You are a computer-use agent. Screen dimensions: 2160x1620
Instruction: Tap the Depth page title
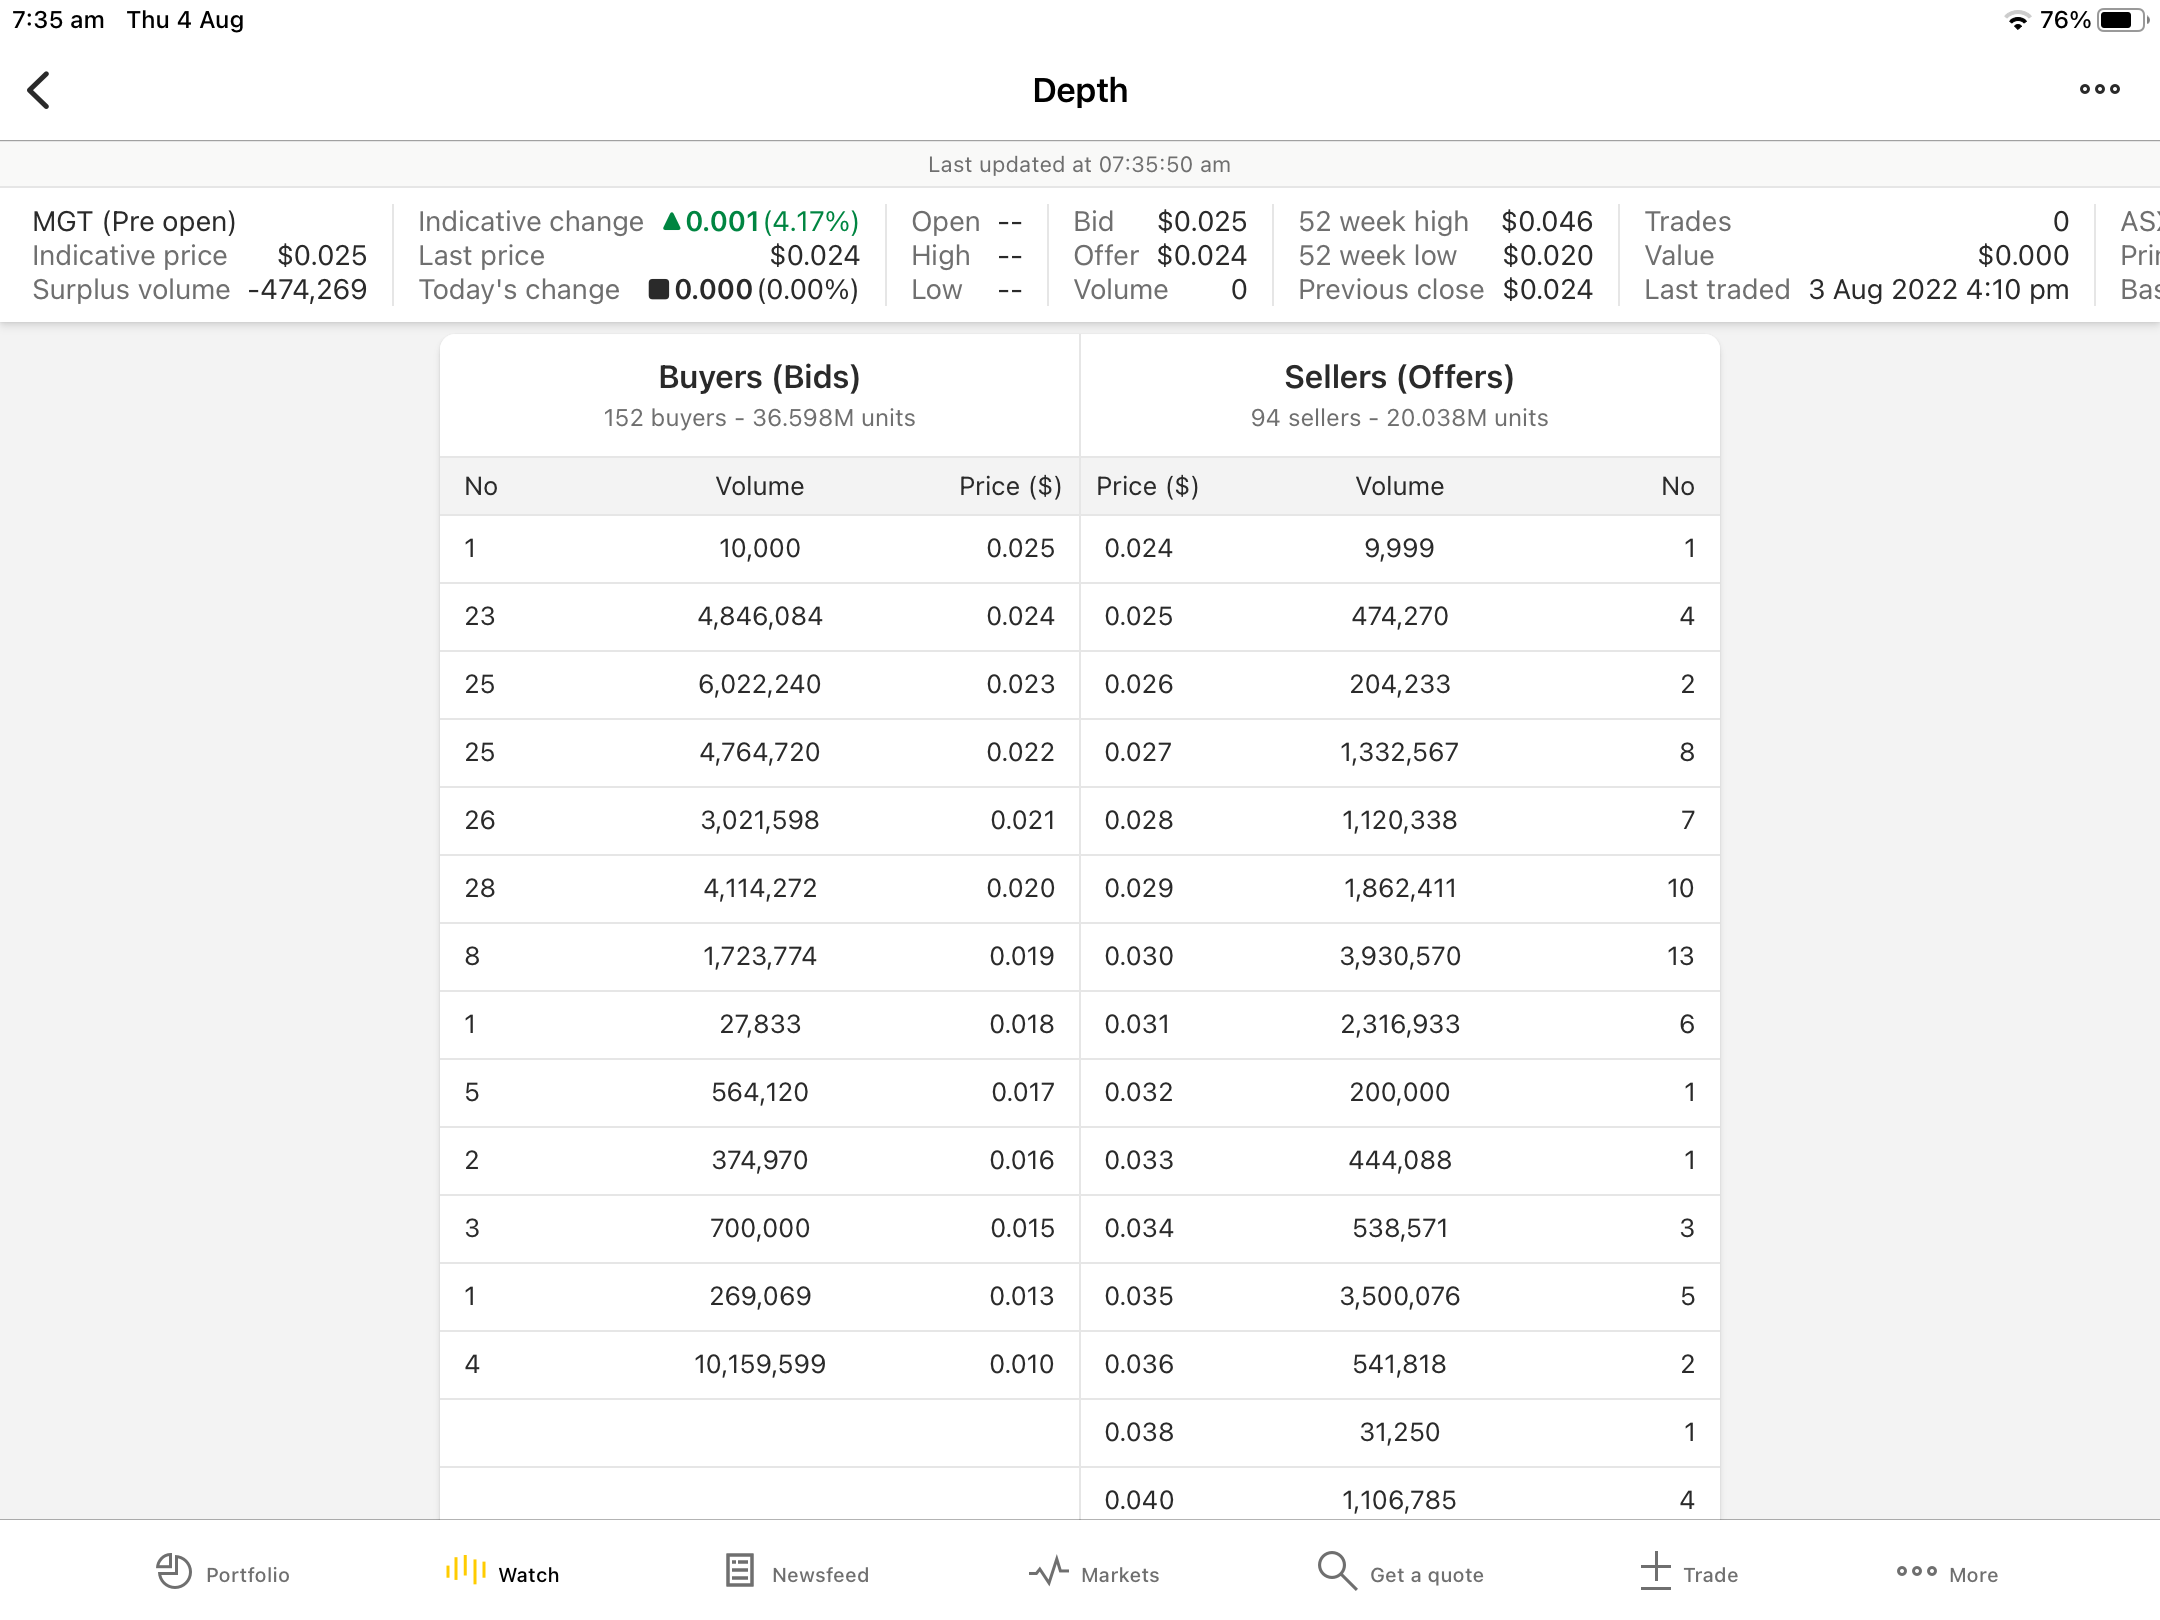[1080, 90]
